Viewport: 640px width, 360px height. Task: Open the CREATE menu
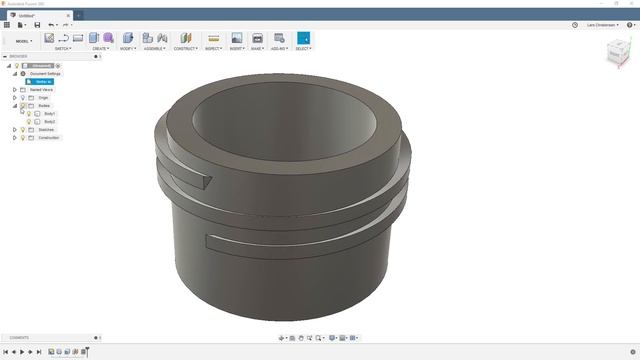pos(100,49)
